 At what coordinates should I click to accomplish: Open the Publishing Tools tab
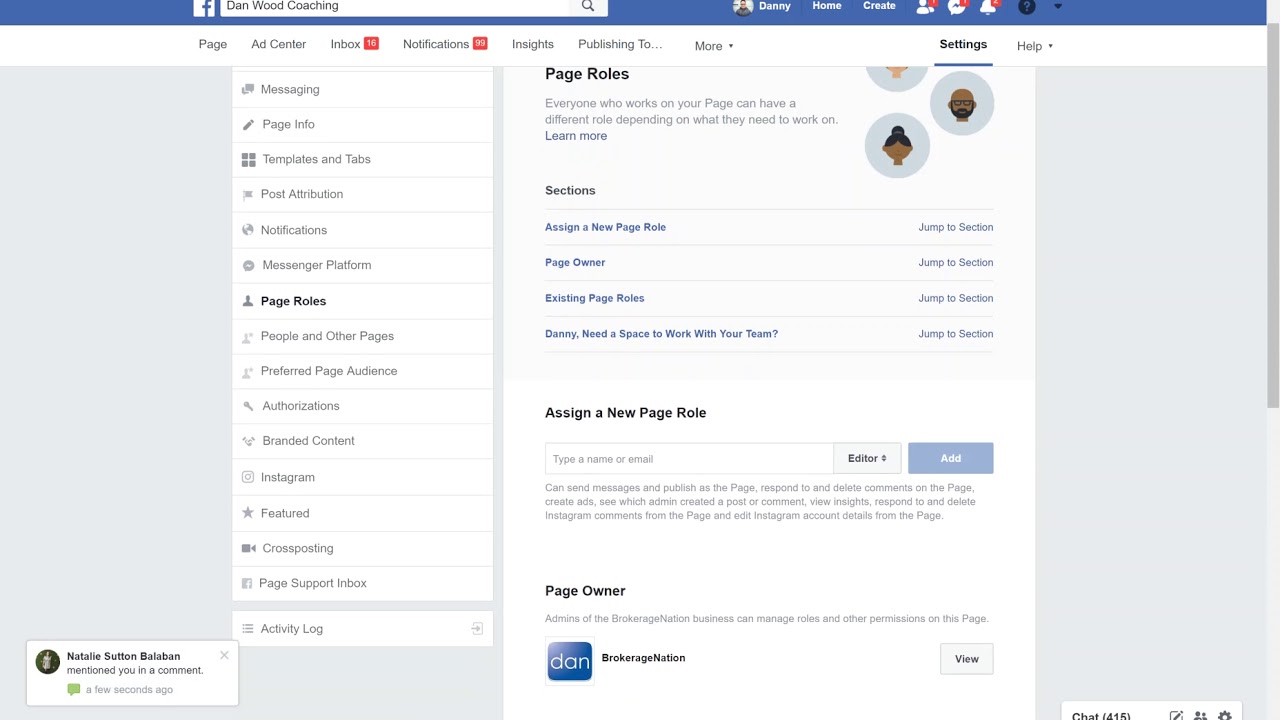[x=620, y=44]
